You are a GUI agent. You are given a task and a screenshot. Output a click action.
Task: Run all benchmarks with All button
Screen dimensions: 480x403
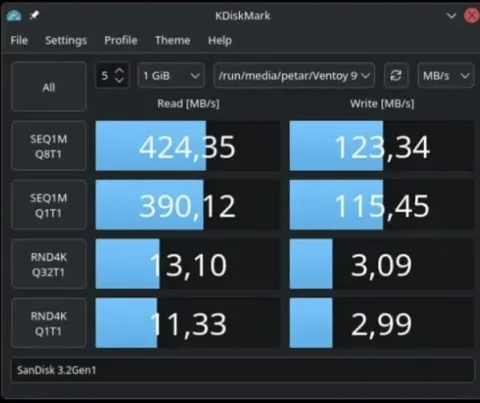[49, 87]
